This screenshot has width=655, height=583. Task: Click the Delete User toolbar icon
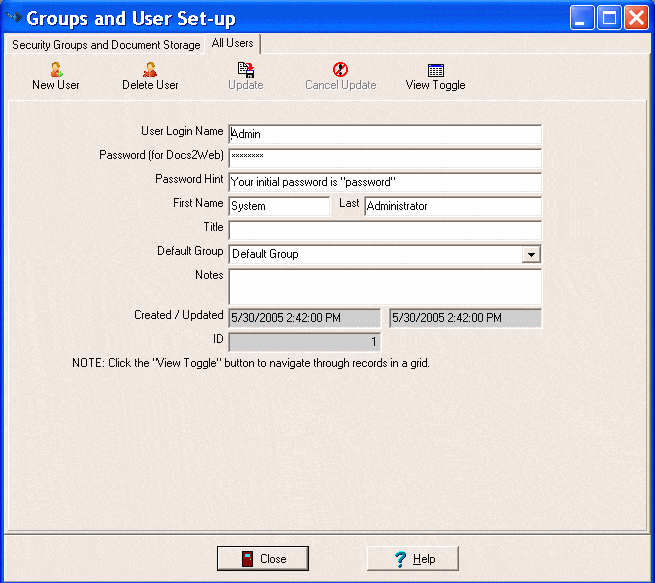pyautogui.click(x=150, y=70)
